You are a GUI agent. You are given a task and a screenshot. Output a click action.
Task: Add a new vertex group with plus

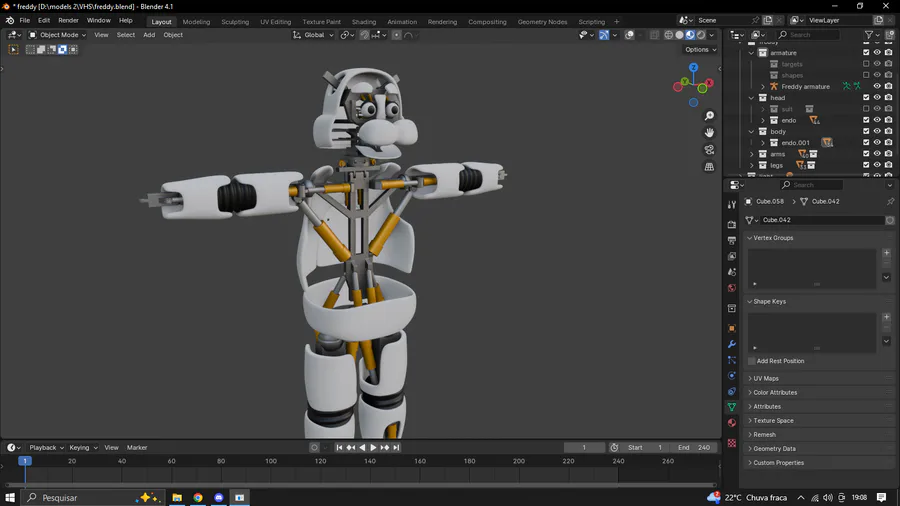pos(886,253)
